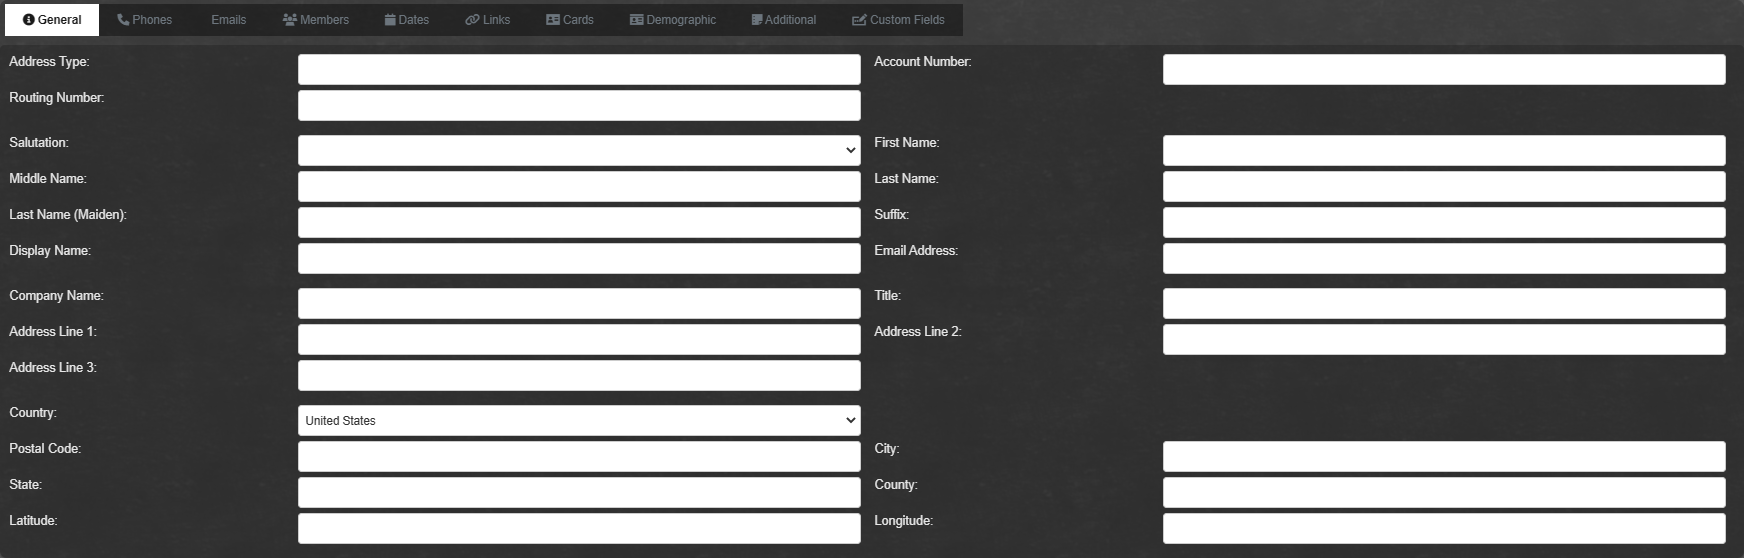Focus the Address Type field
The width and height of the screenshot is (1744, 558).
[579, 69]
